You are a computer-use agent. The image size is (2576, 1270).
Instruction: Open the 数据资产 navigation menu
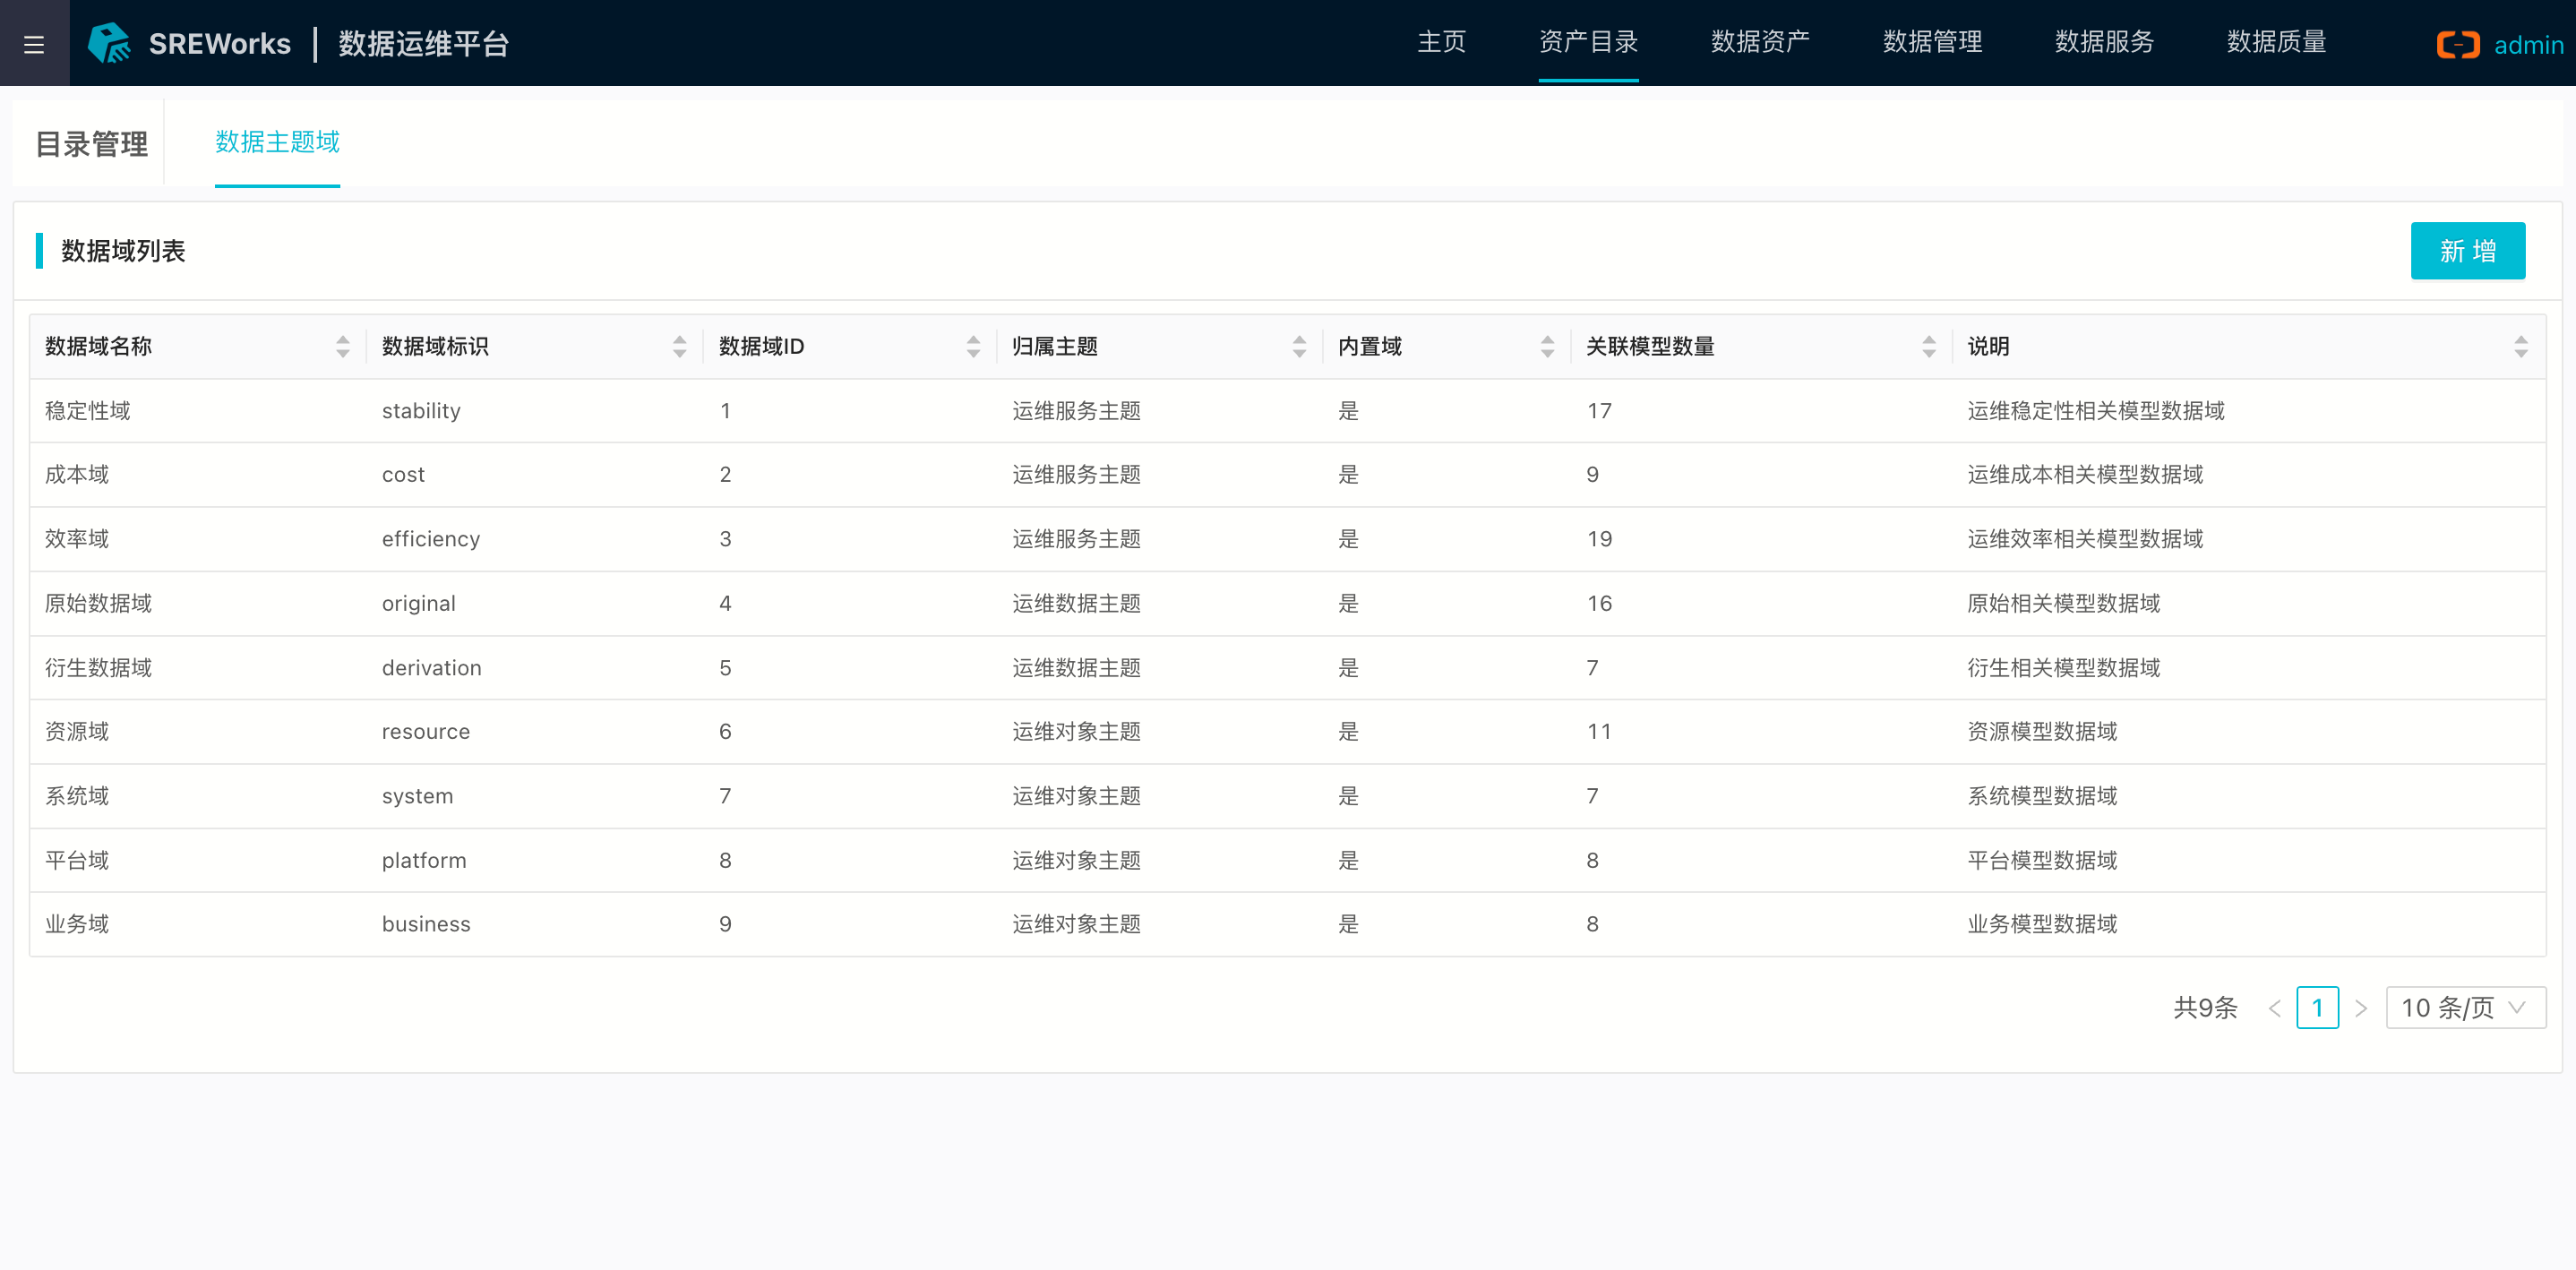[1760, 42]
